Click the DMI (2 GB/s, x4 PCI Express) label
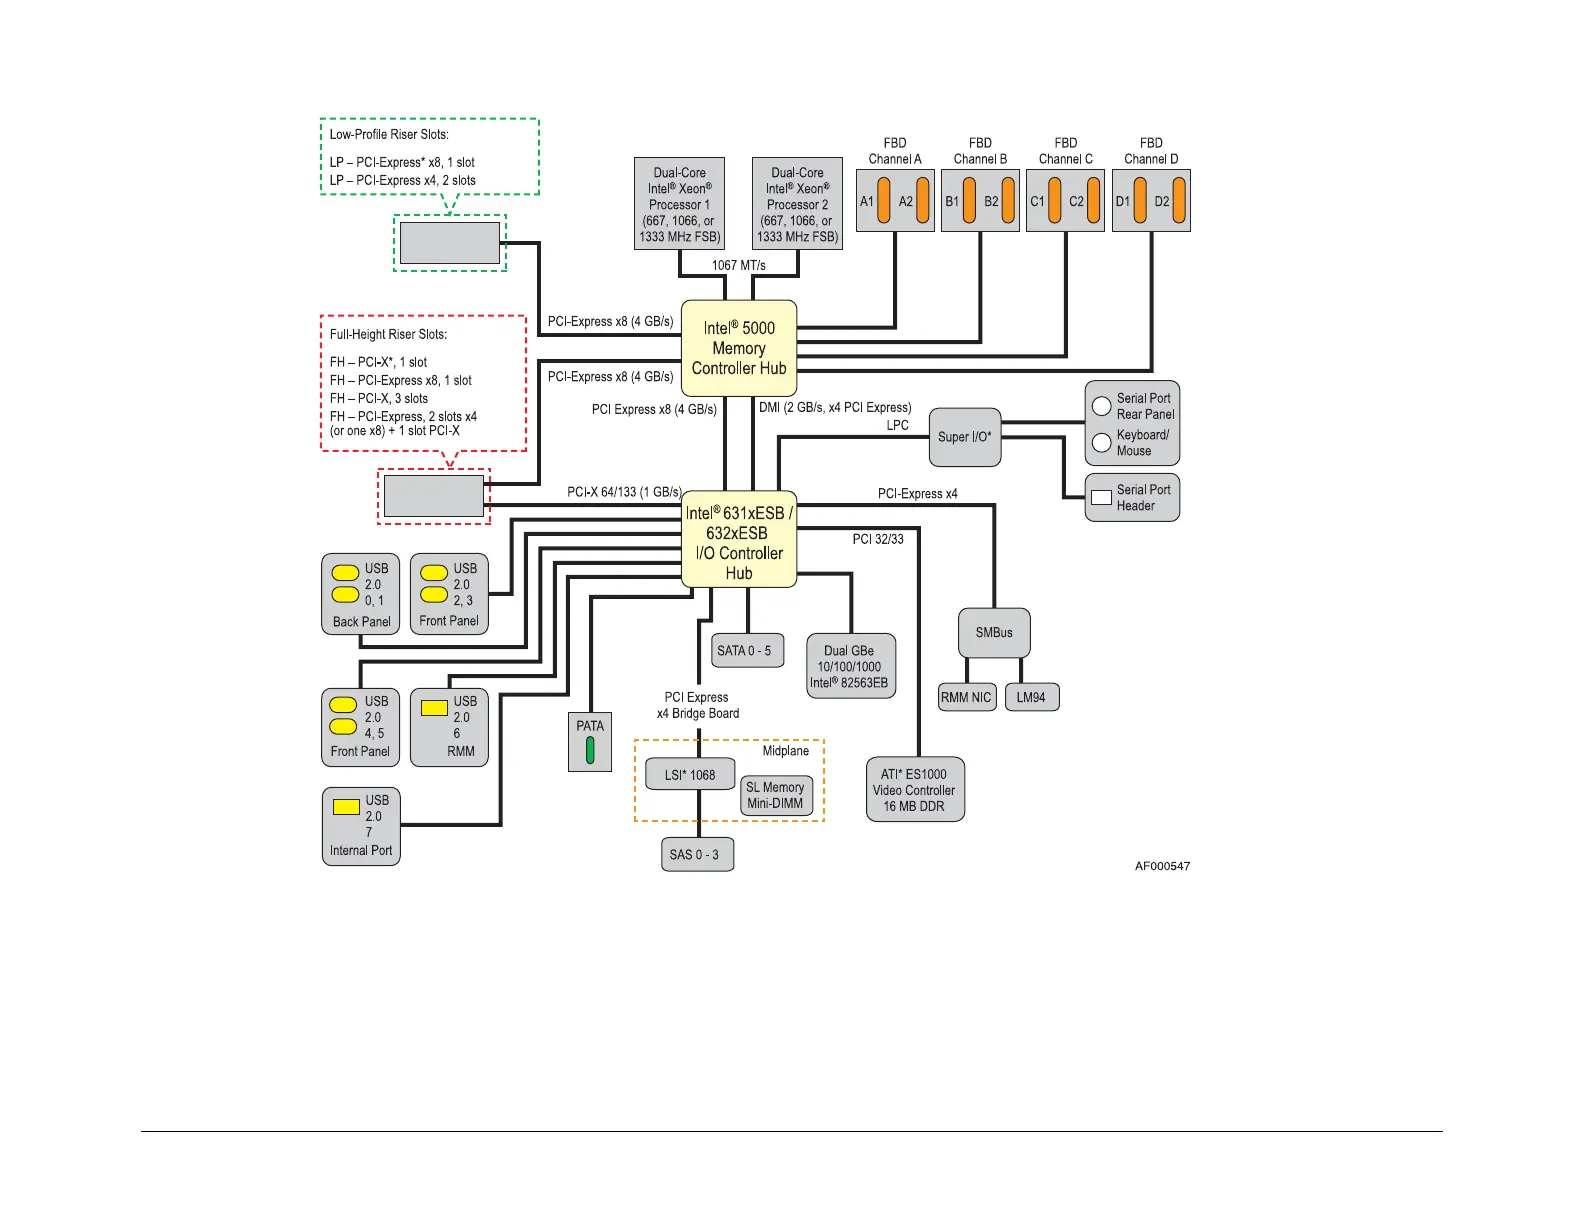Viewport: 1584px width, 1224px height. (x=835, y=407)
